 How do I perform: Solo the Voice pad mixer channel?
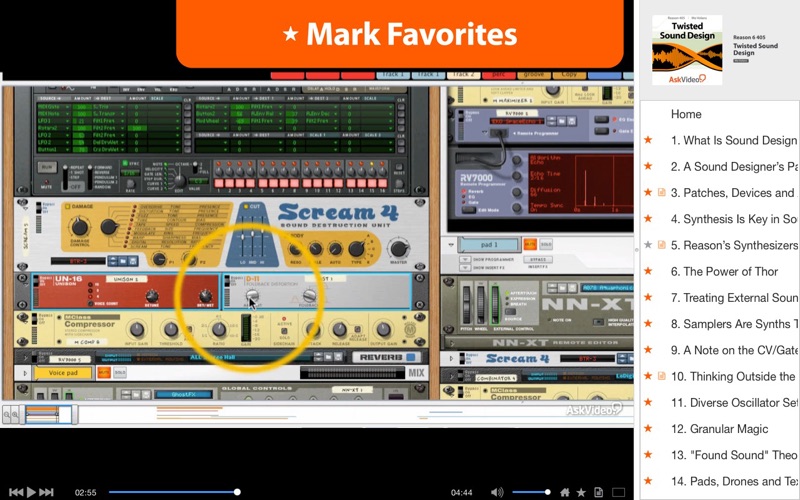pyautogui.click(x=120, y=373)
